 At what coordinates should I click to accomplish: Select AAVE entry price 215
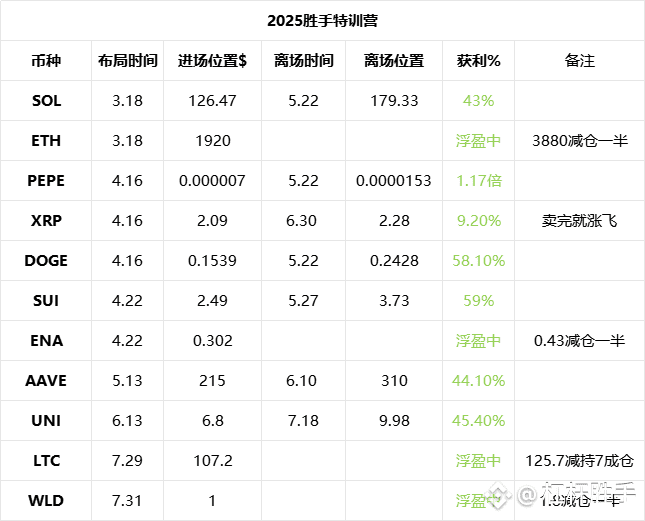click(212, 381)
